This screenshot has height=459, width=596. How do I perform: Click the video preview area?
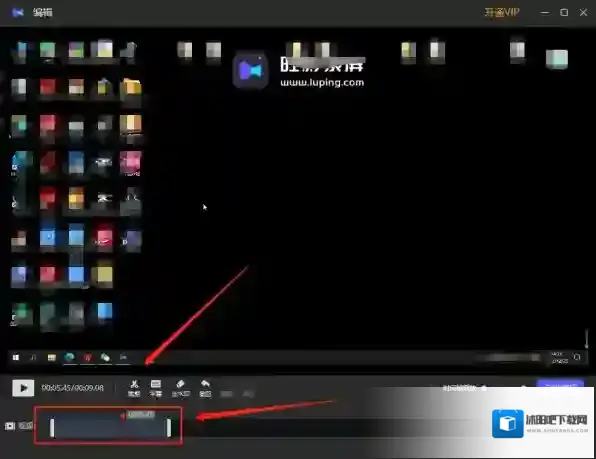point(298,200)
